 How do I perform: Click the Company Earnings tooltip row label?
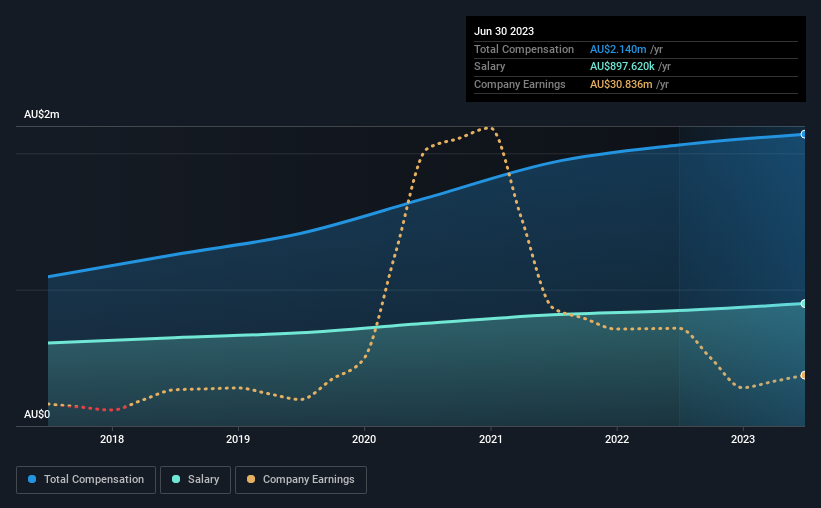coord(519,84)
